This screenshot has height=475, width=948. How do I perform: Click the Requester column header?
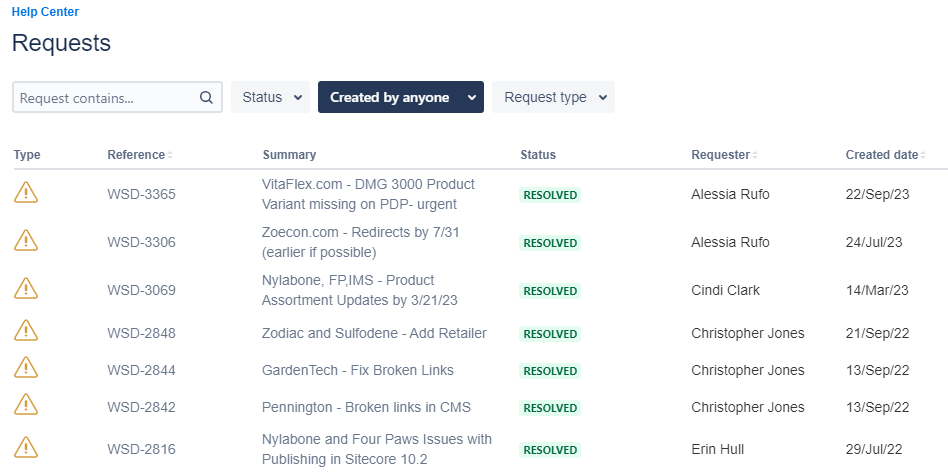click(x=721, y=155)
